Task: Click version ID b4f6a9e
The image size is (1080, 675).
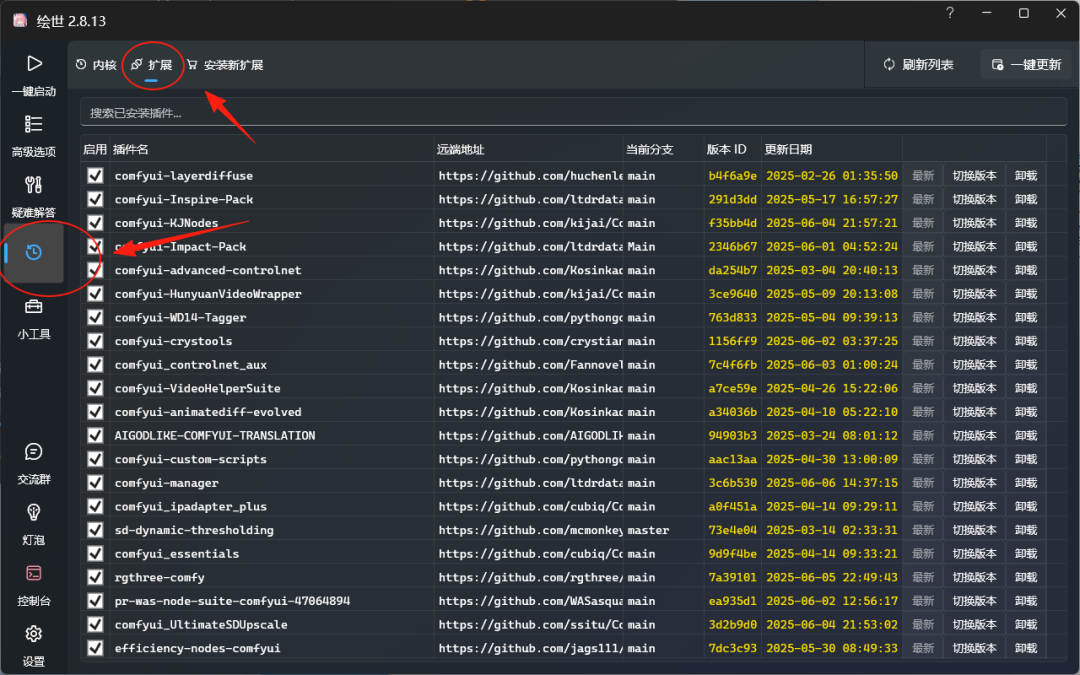Action: pos(732,176)
